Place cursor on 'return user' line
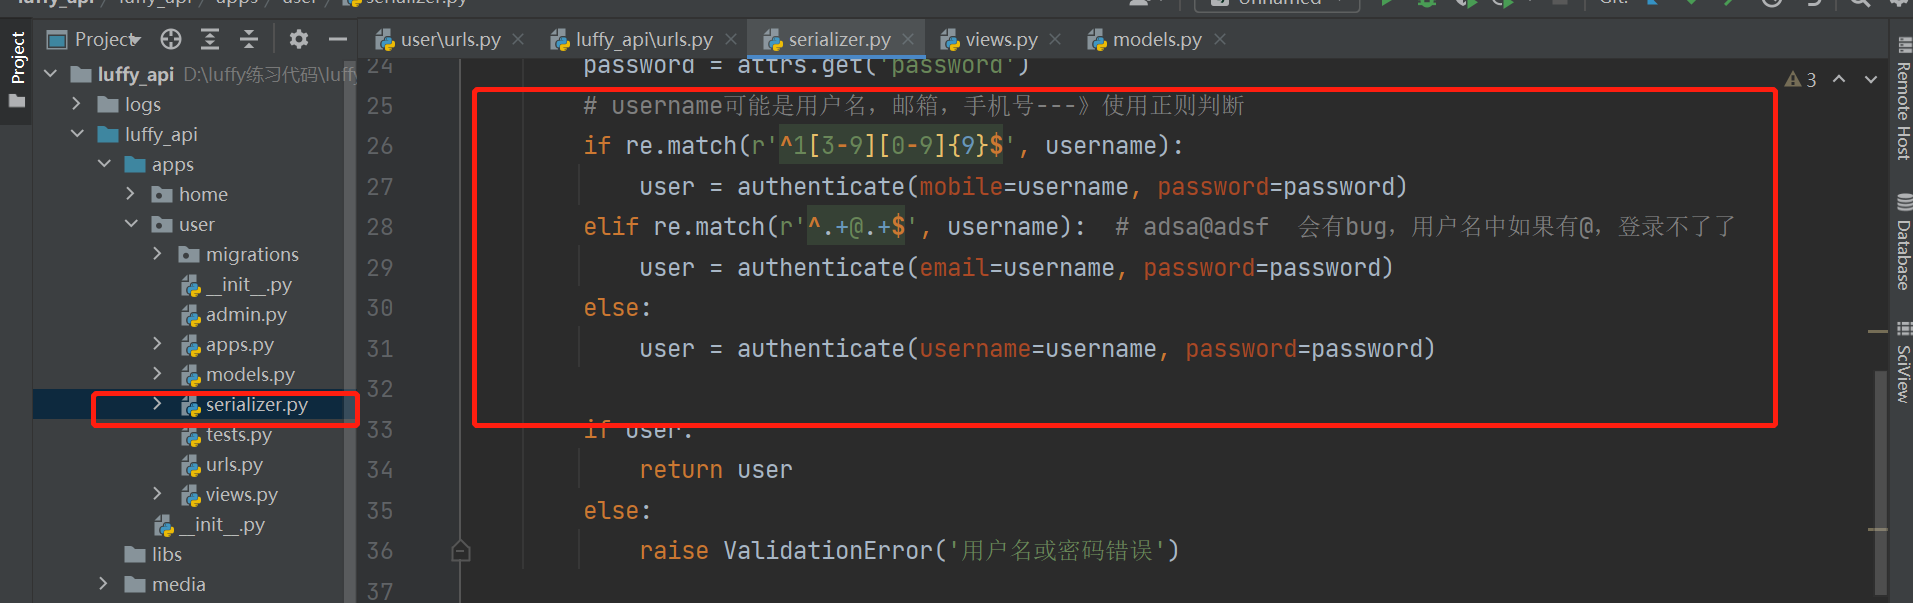 [716, 470]
